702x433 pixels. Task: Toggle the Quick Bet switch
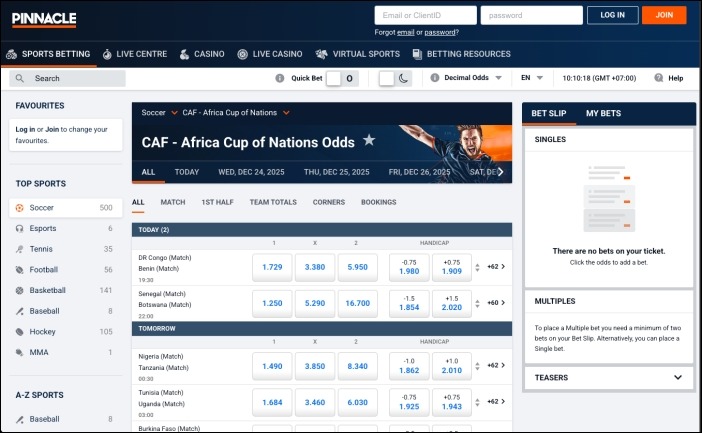point(340,78)
